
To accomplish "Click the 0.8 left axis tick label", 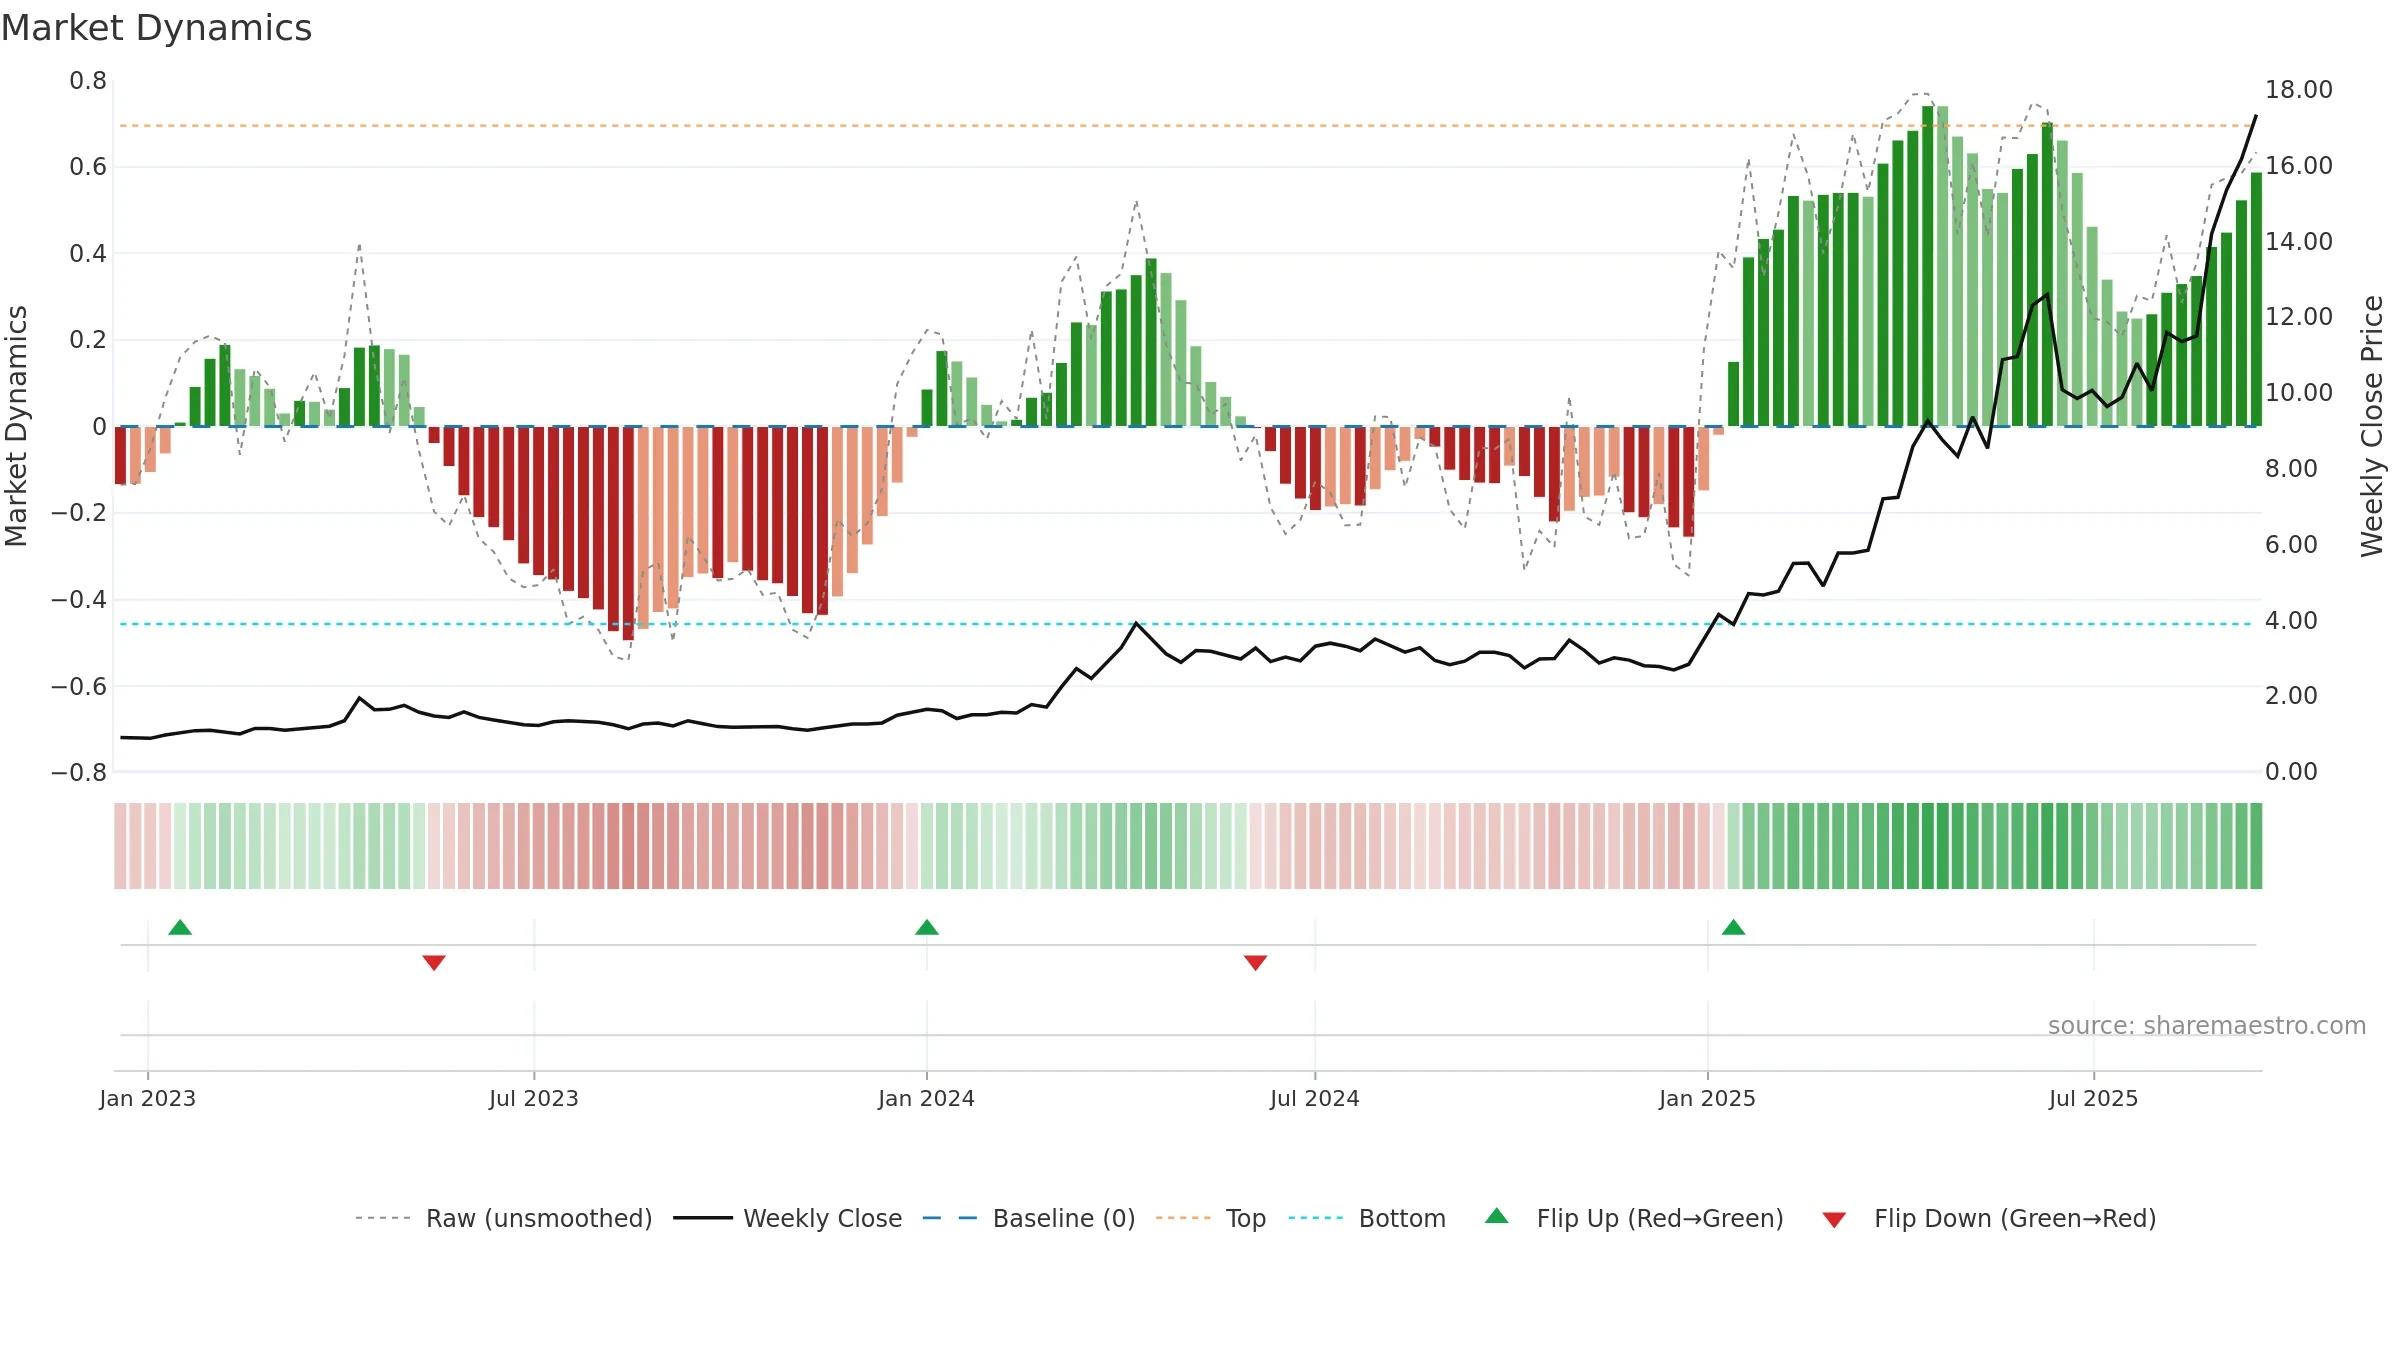I will (88, 81).
